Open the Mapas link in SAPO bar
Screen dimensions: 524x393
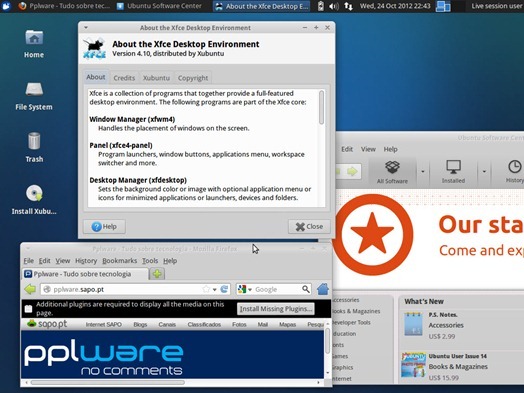click(287, 324)
